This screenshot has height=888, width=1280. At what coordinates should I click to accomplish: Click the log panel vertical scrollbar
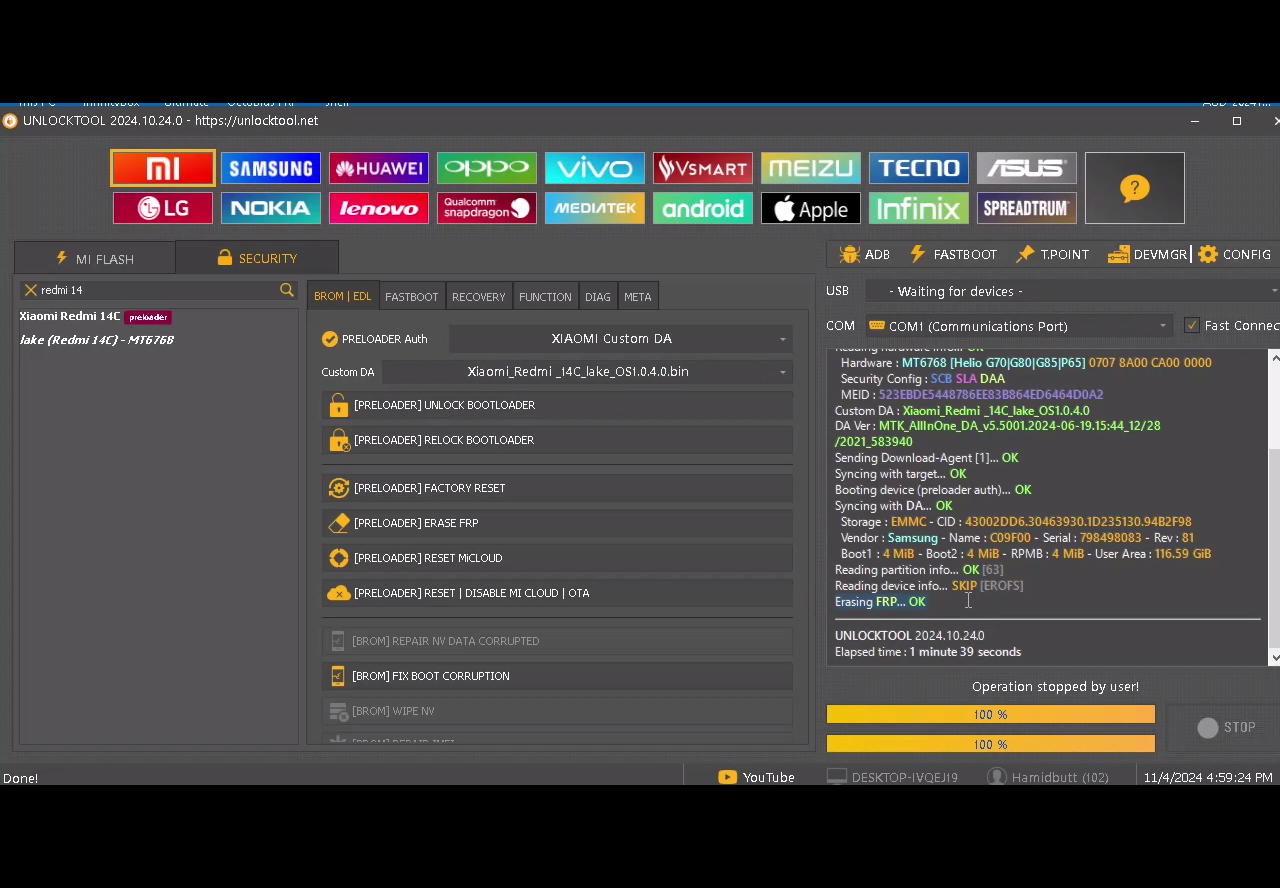[1274, 507]
